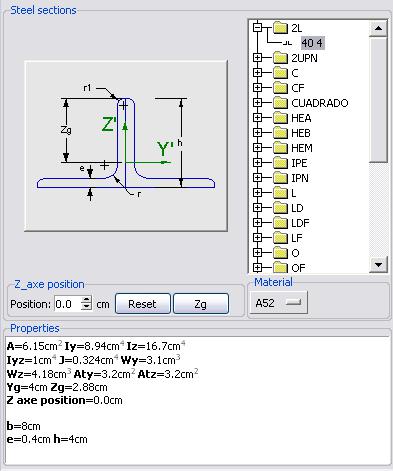Increase Position value with the up stepper
The height and width of the screenshot is (471, 393).
point(87,300)
